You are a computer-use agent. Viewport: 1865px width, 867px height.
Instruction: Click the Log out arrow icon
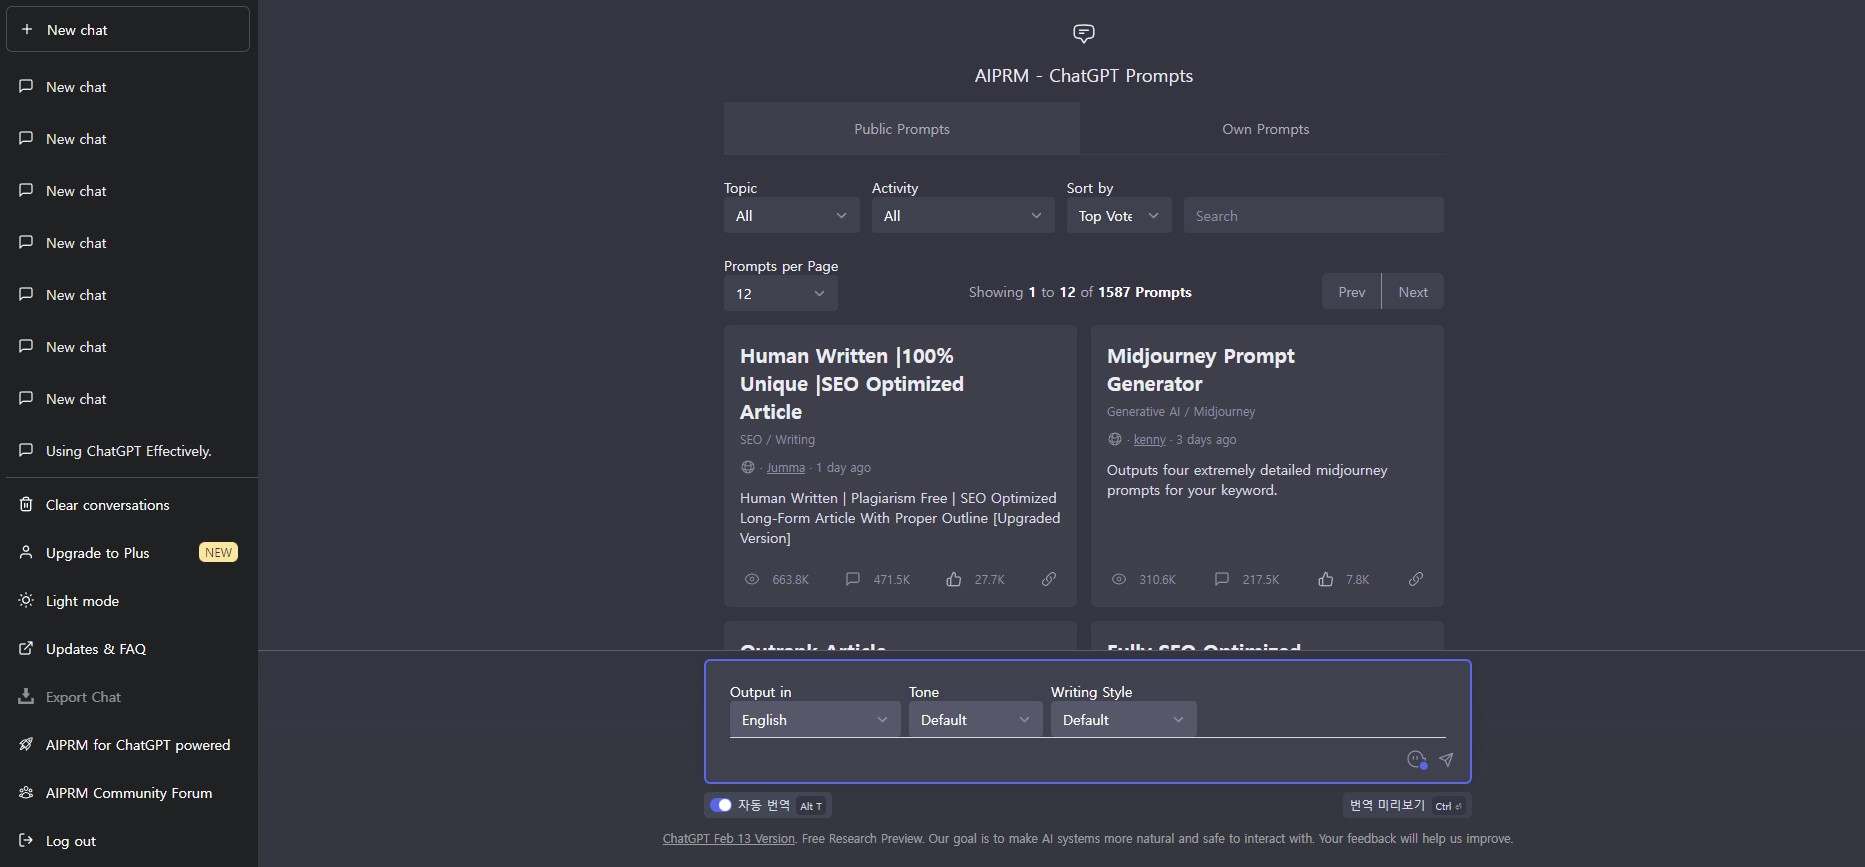pyautogui.click(x=26, y=840)
